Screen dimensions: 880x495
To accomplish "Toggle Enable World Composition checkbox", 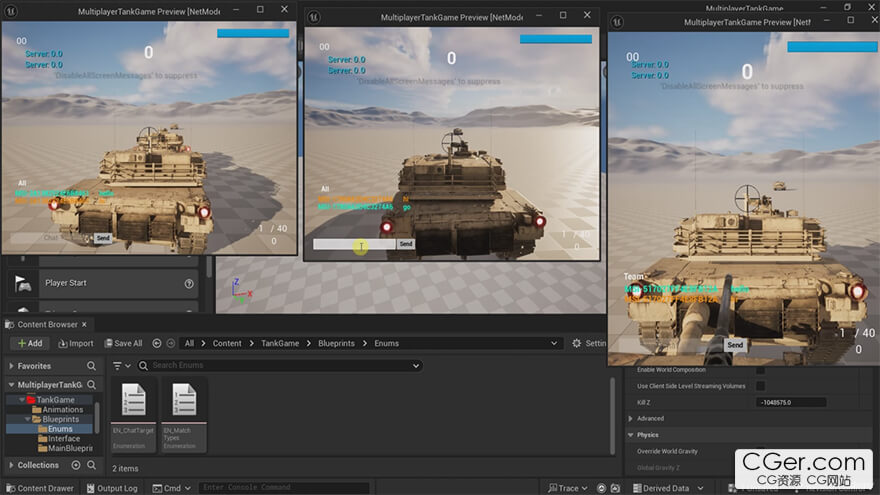I will click(x=760, y=370).
